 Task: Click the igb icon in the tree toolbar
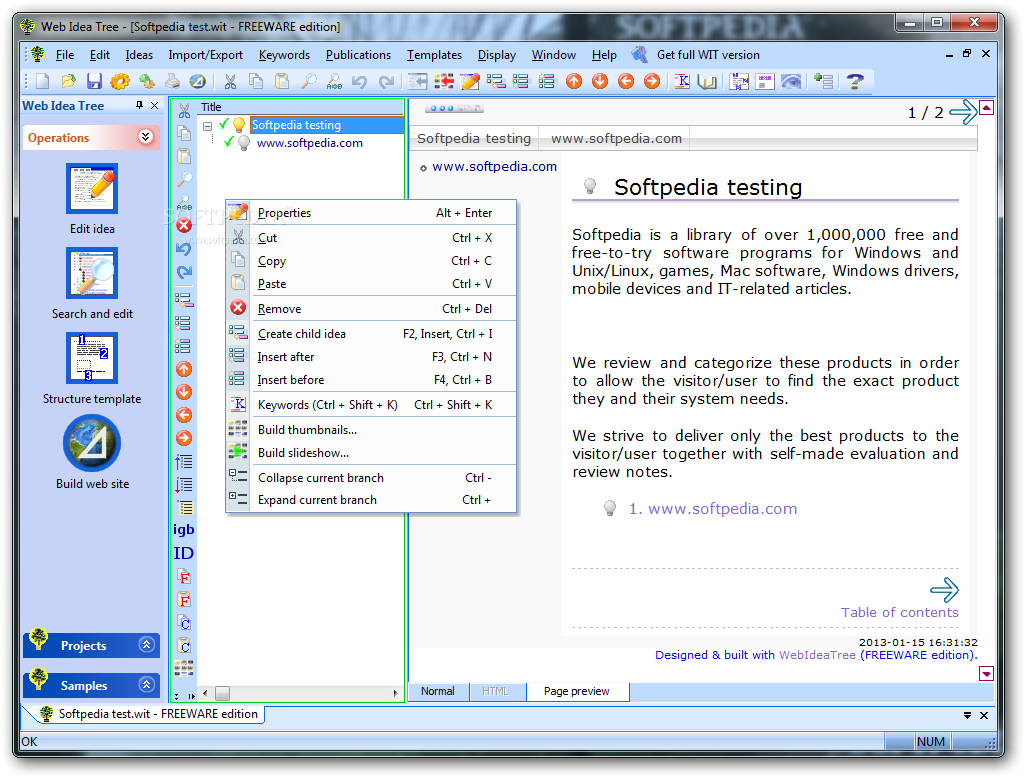[184, 530]
